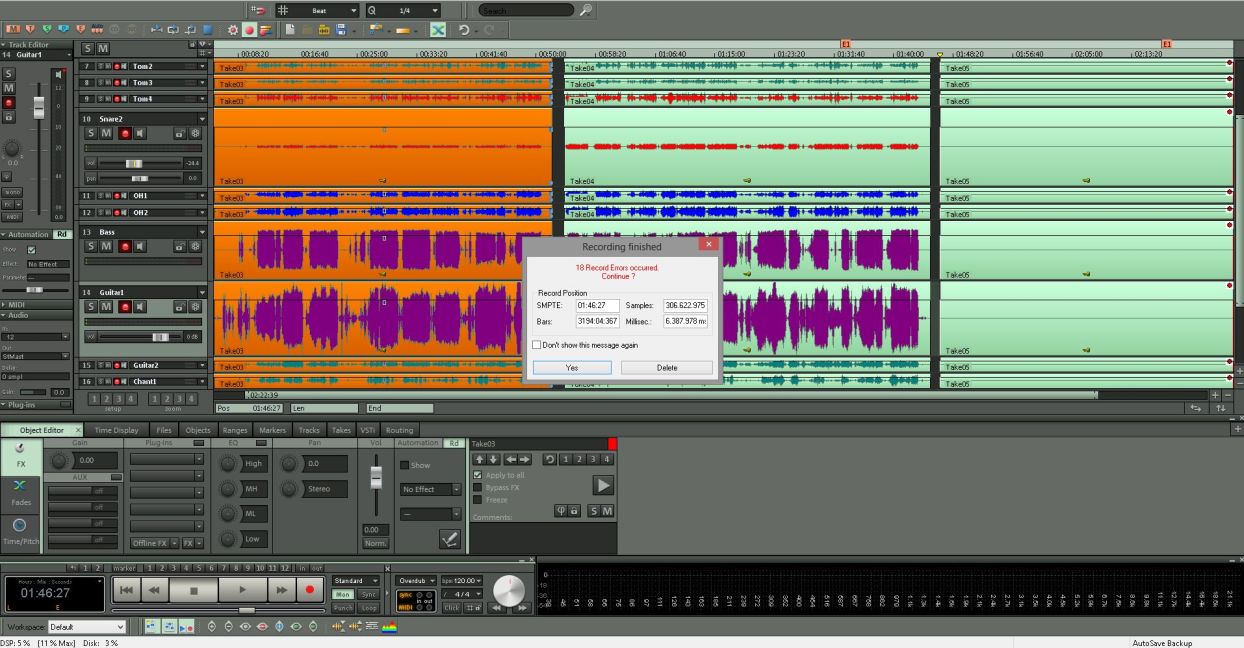Click the Norm. button under volume
Viewport: 1244px width, 648px height.
coord(375,543)
